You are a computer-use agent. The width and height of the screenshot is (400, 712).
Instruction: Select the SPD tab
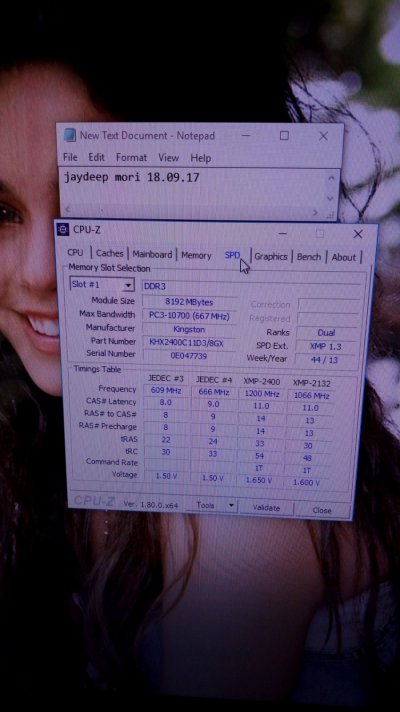[232, 255]
